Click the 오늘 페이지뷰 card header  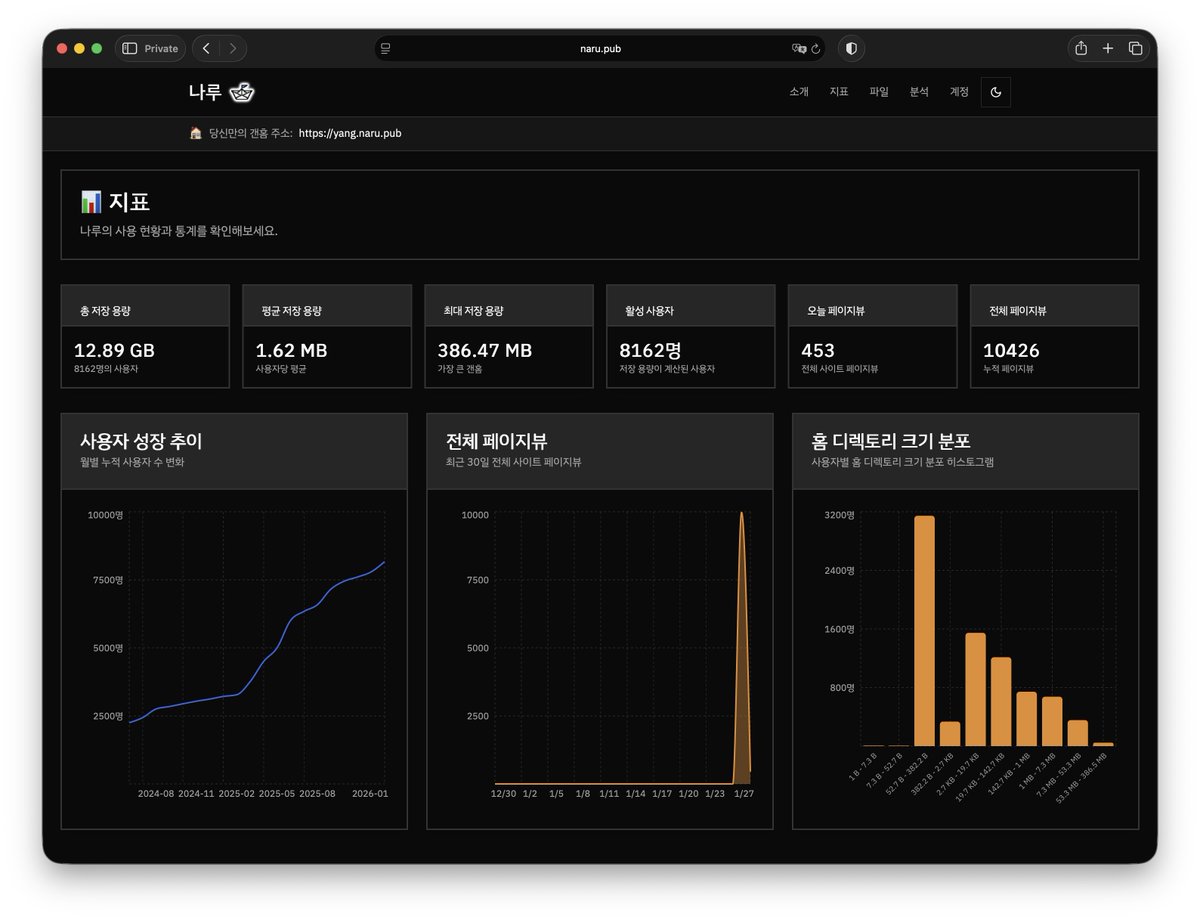click(x=873, y=306)
